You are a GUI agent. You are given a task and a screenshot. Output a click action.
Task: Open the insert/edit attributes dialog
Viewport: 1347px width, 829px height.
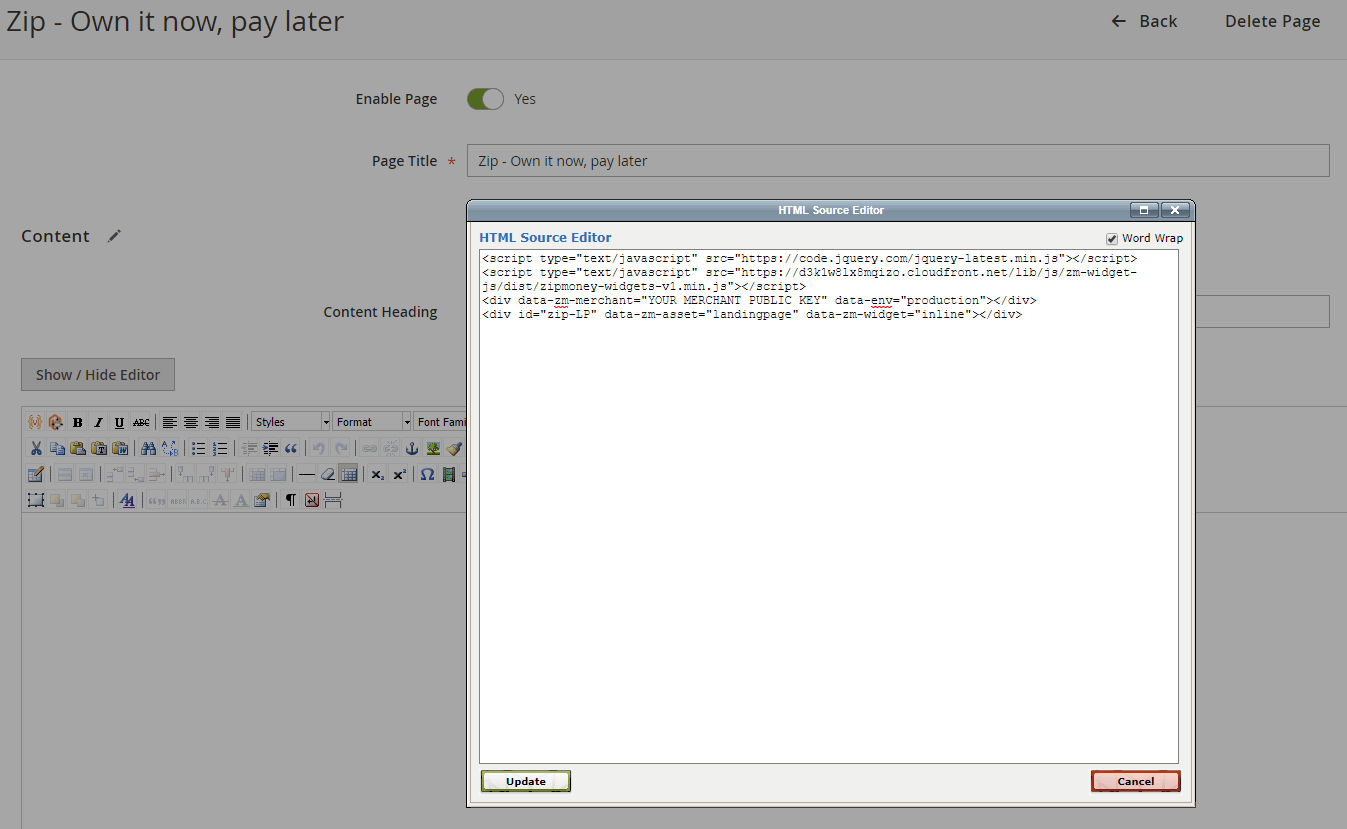click(261, 500)
